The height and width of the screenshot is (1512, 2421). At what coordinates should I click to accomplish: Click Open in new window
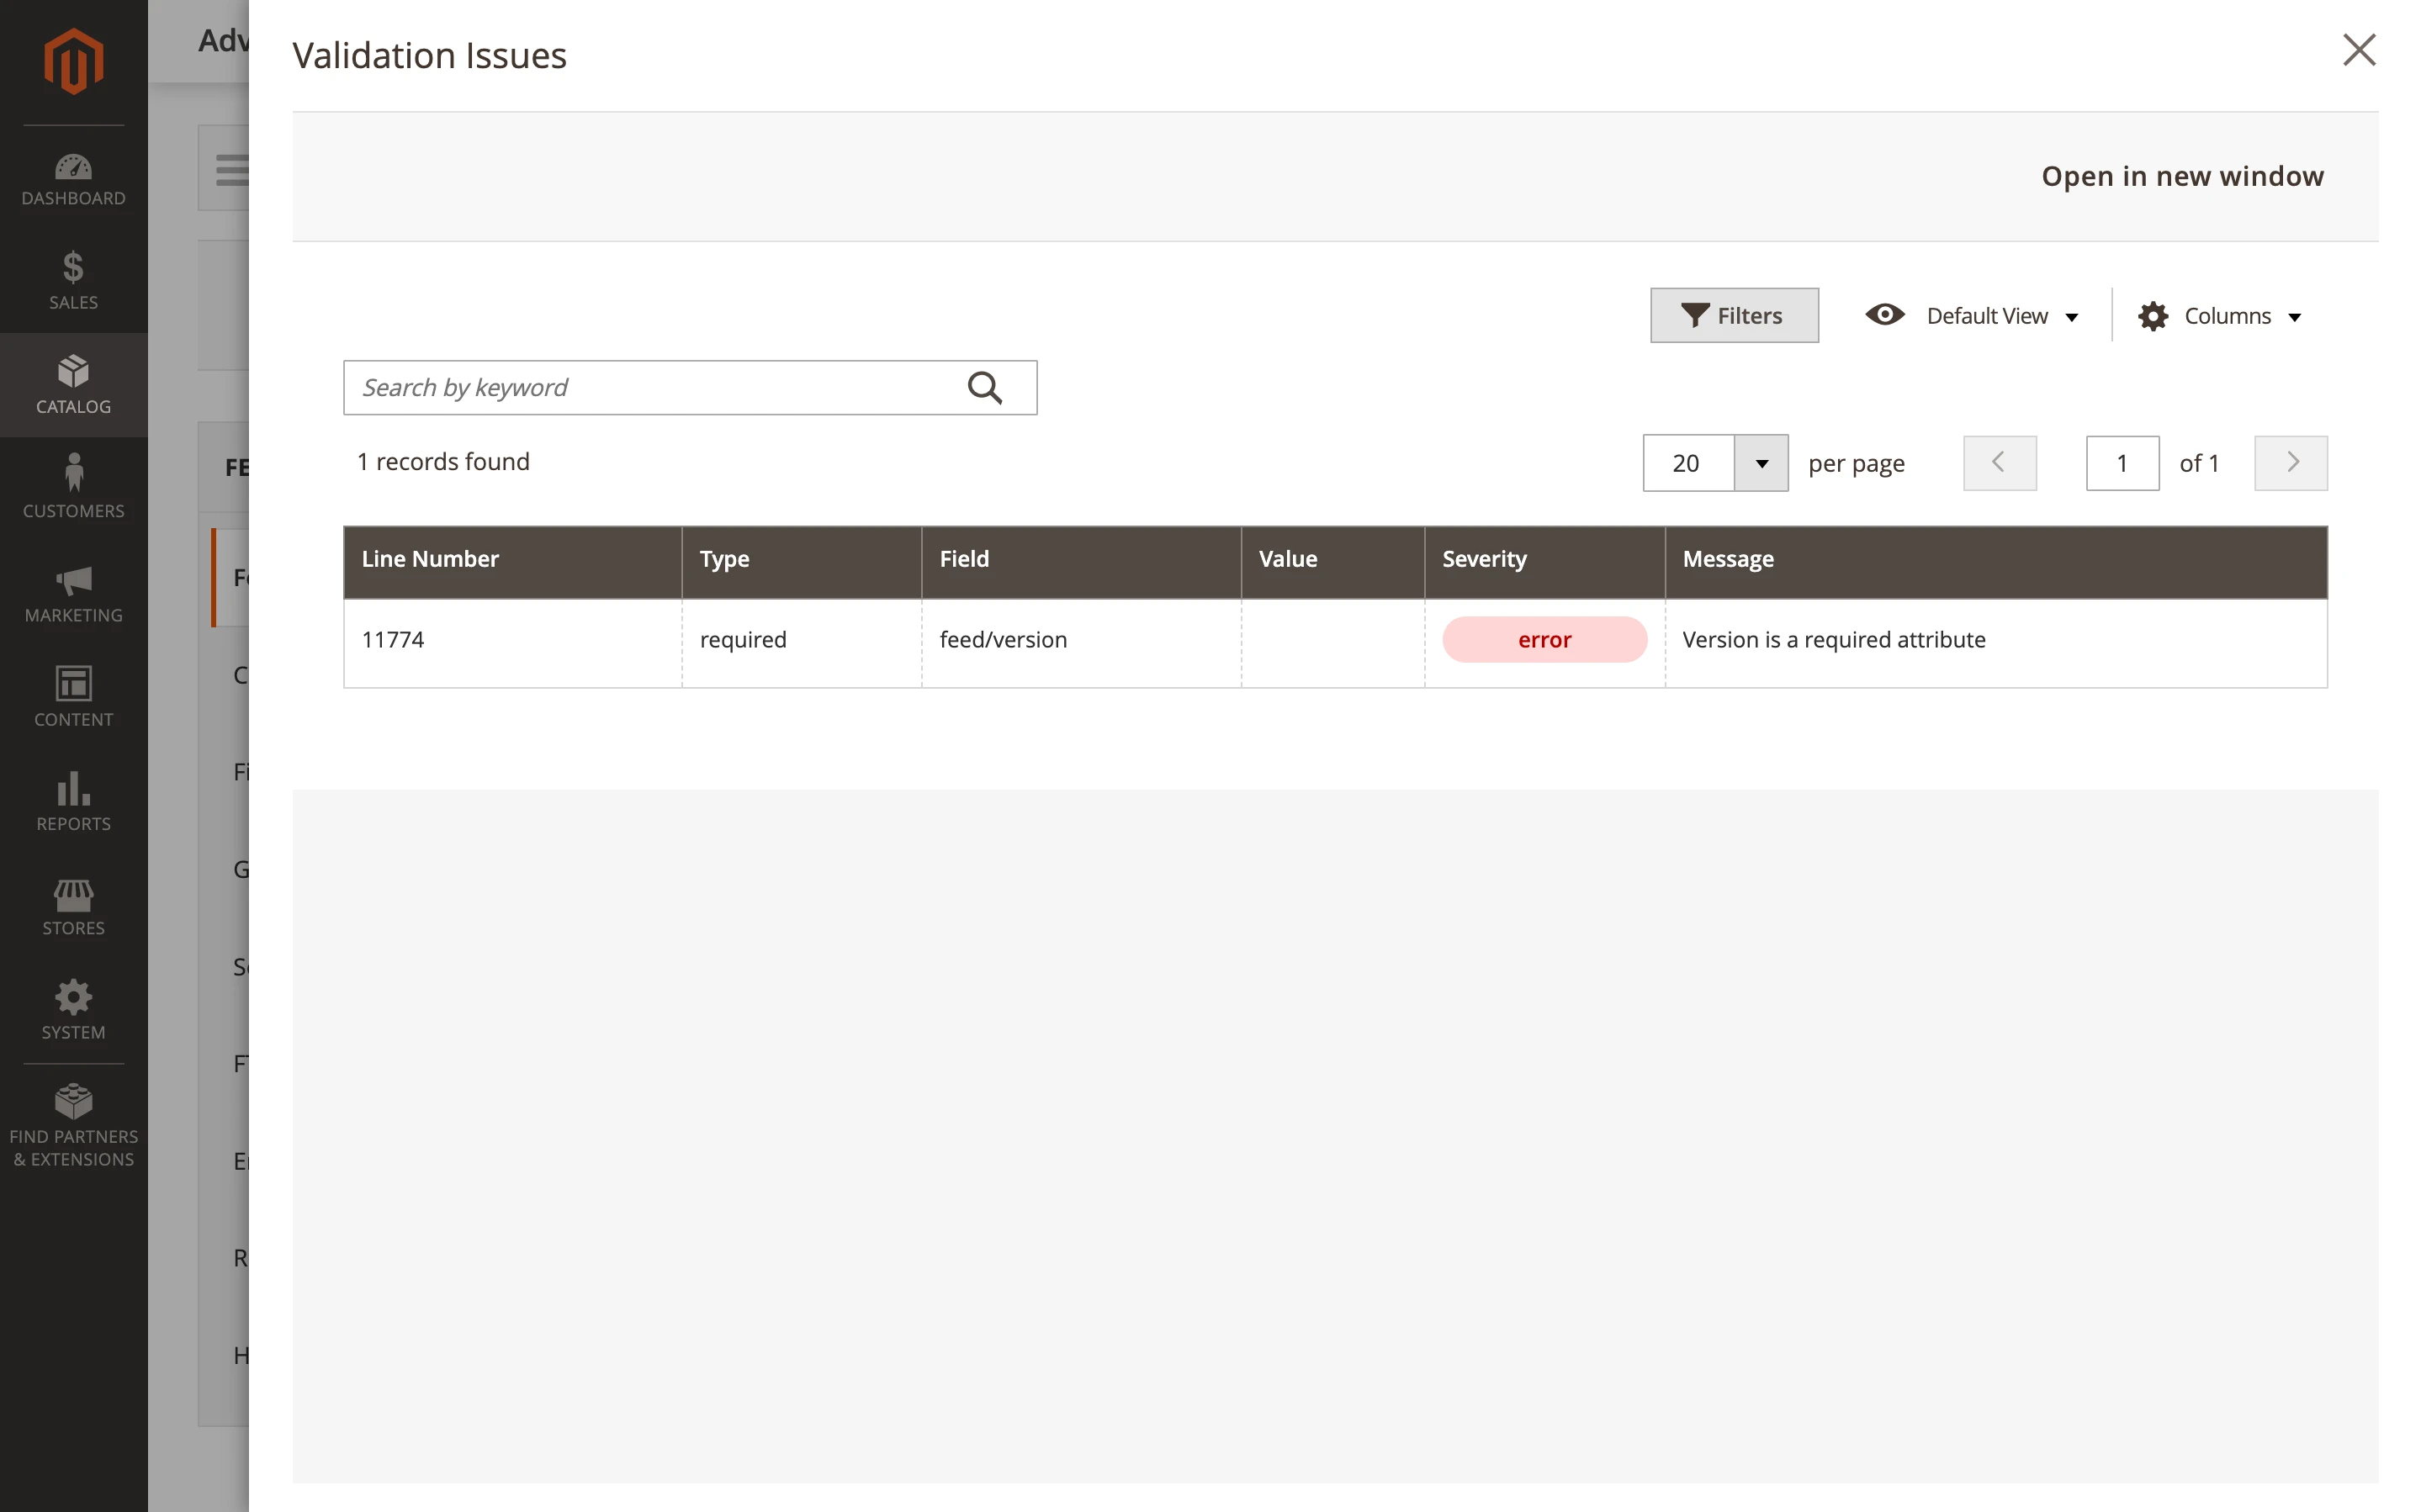[x=2182, y=176]
